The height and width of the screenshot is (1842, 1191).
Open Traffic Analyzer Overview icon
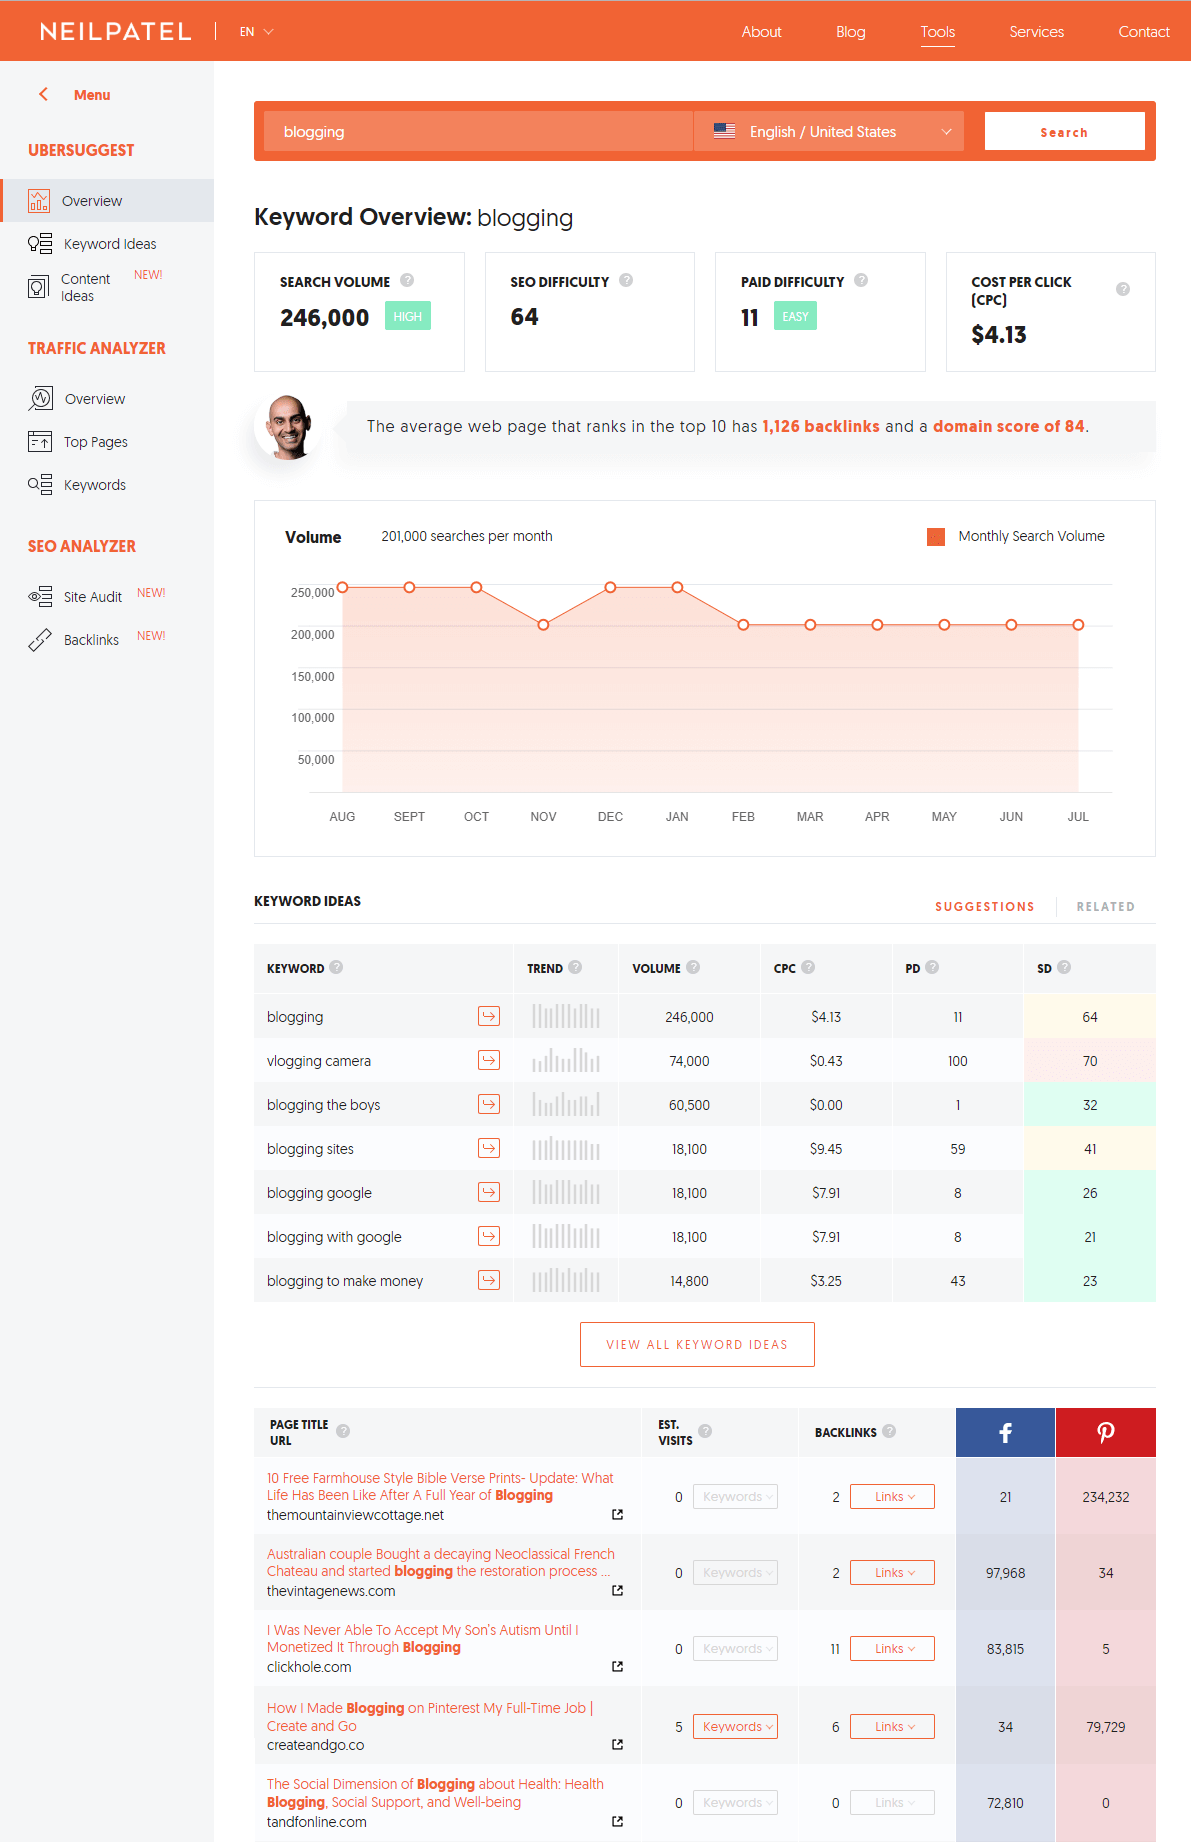[x=41, y=398]
